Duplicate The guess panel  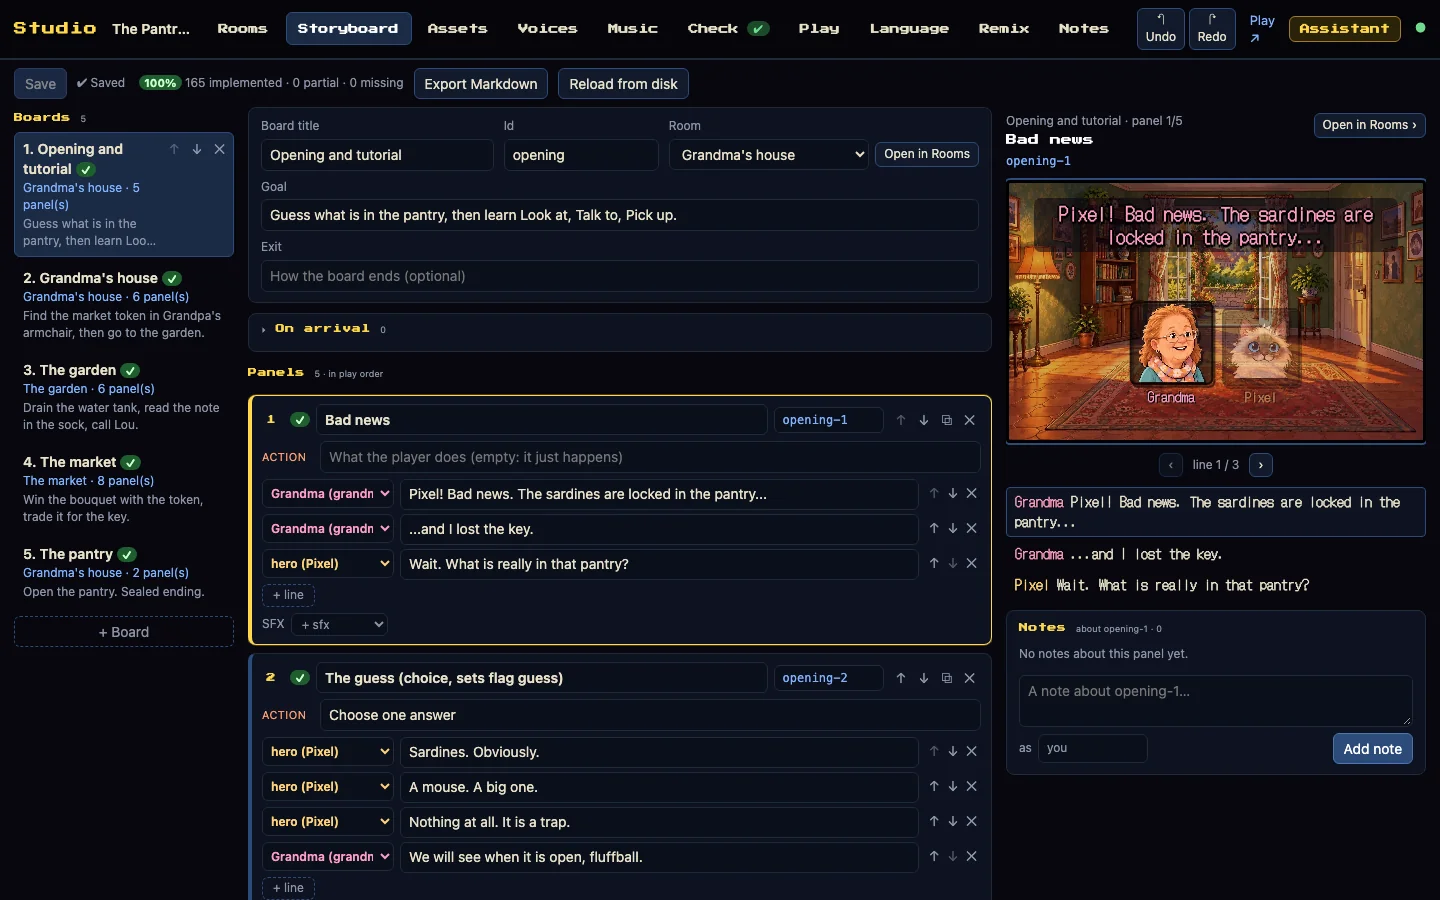[947, 678]
